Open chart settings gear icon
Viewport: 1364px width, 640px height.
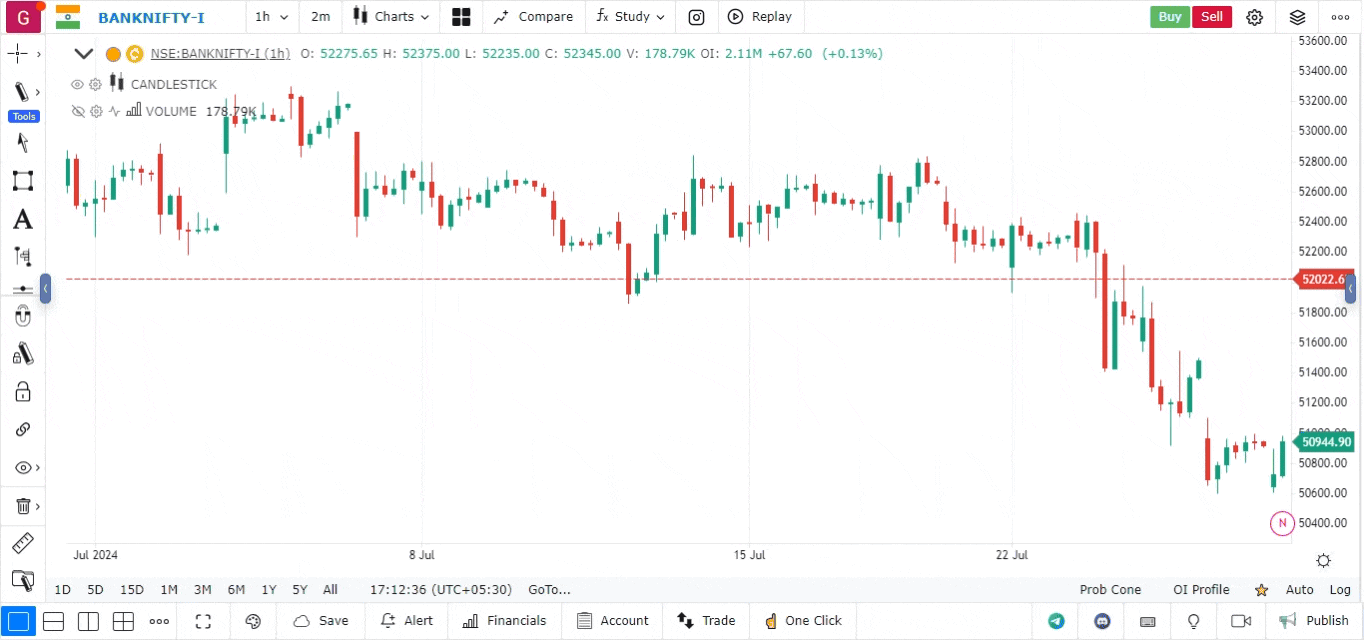point(1255,17)
